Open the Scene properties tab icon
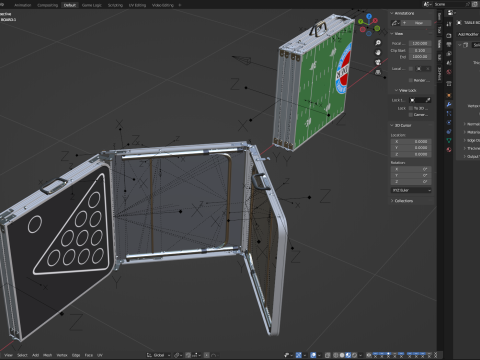480x360 pixels. (449, 63)
